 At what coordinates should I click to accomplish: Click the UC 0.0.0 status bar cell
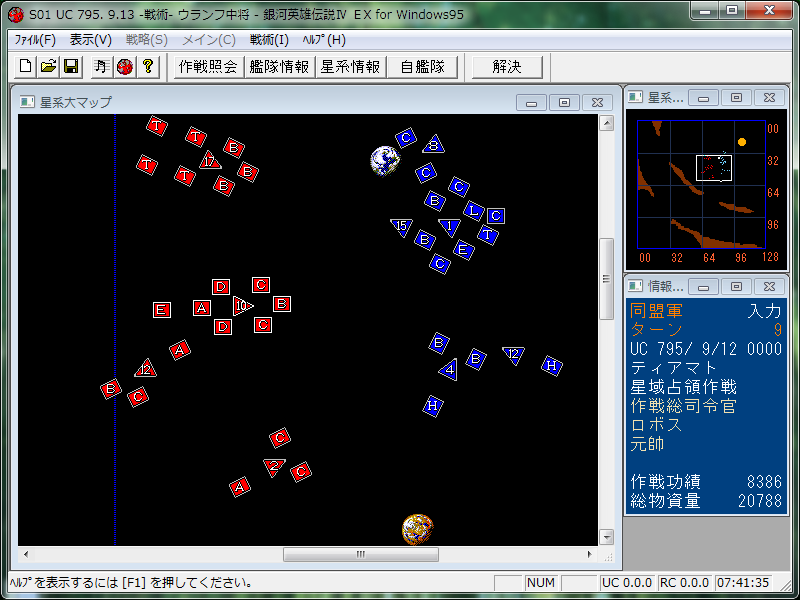[627, 583]
